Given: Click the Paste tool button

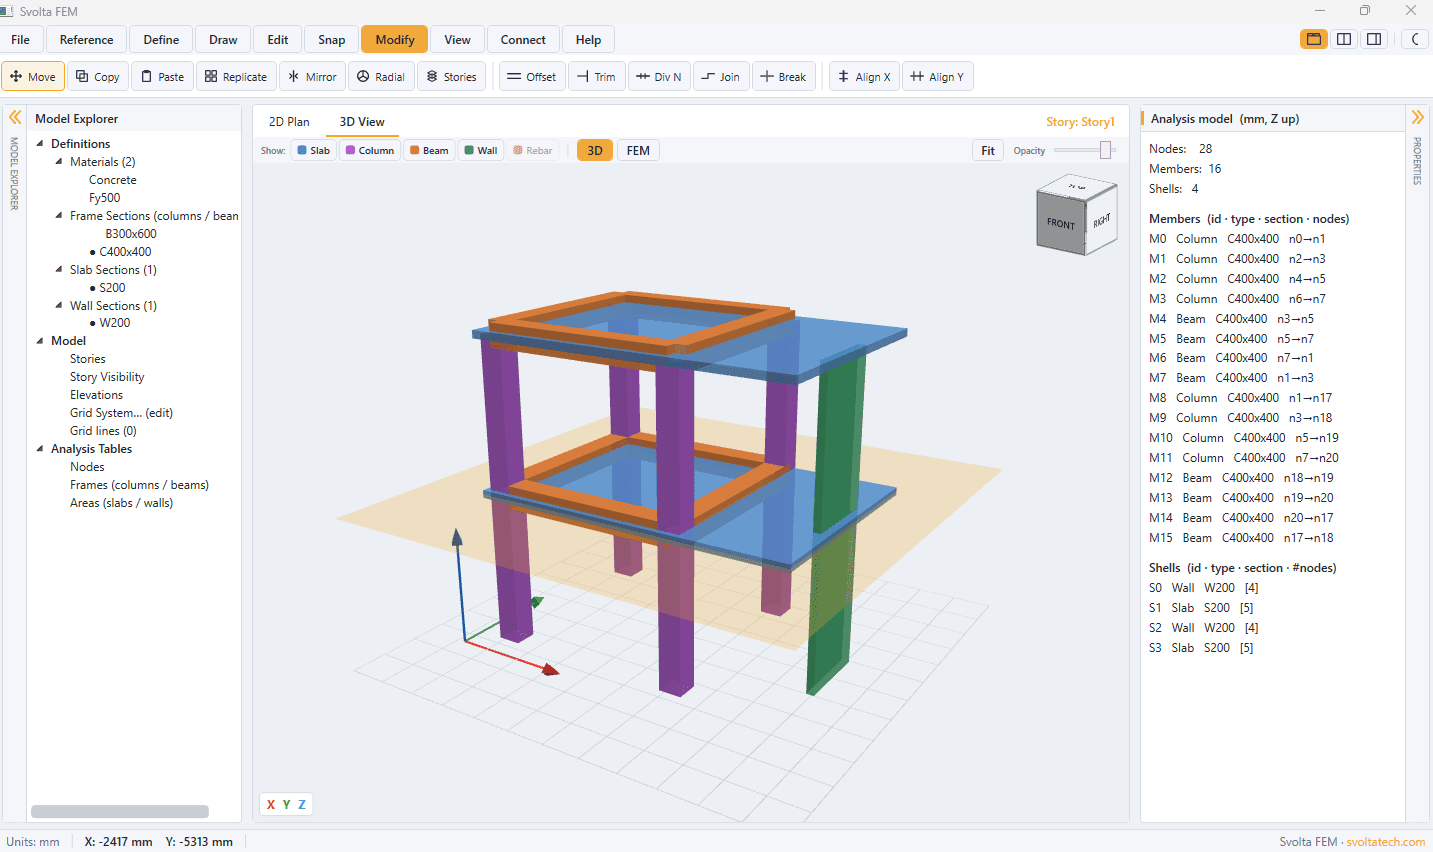Looking at the screenshot, I should [162, 77].
